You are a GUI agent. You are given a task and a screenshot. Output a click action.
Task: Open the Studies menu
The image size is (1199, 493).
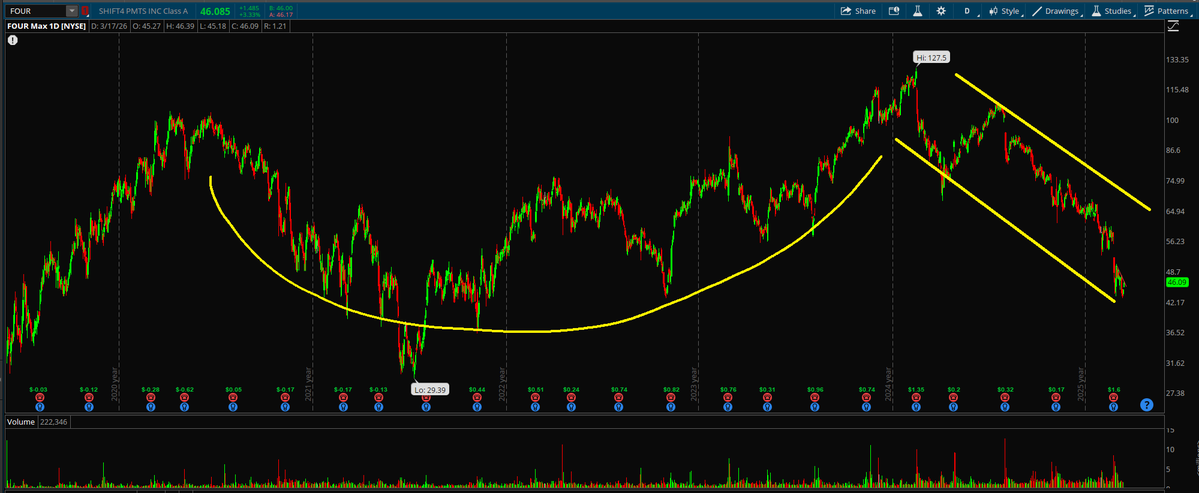pyautogui.click(x=1113, y=11)
